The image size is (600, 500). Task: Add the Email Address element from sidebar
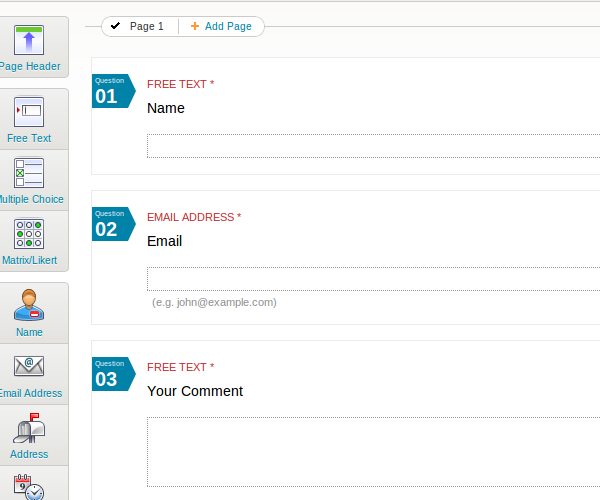click(29, 375)
